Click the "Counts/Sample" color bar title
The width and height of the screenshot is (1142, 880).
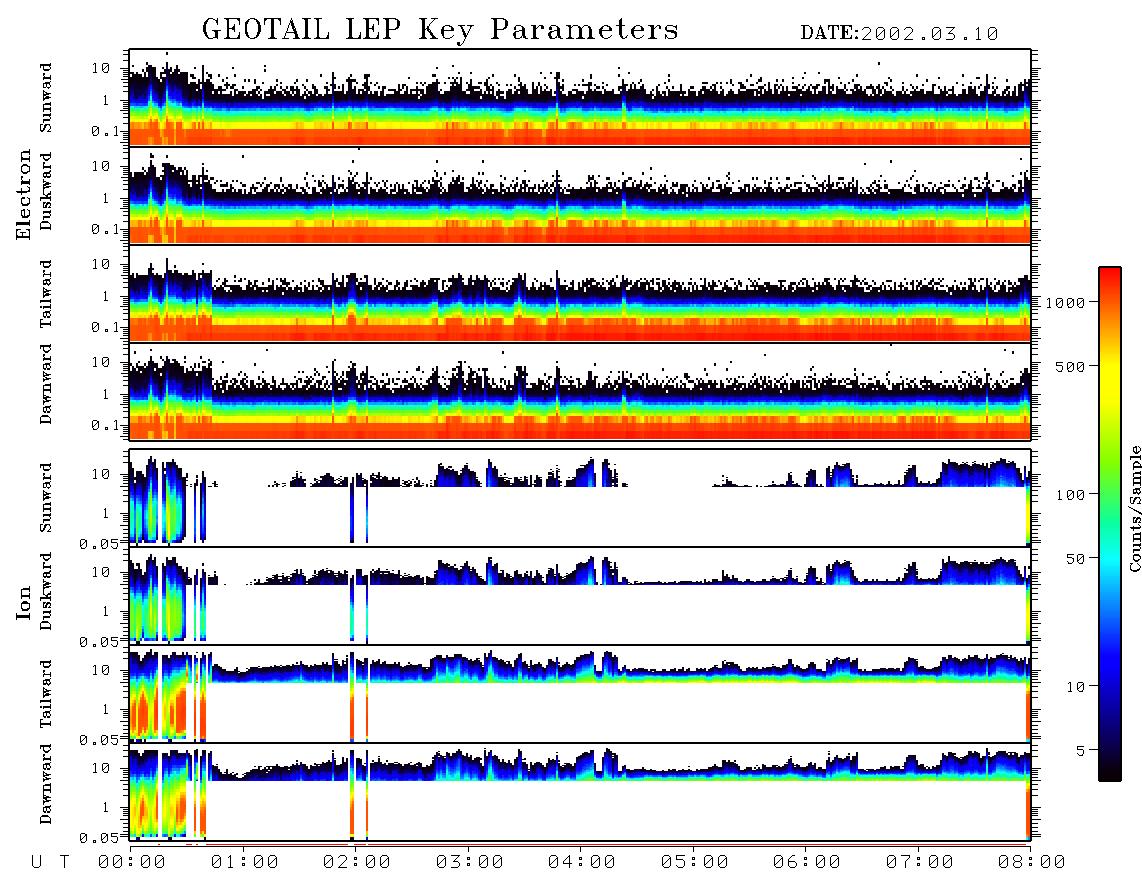pyautogui.click(x=1134, y=508)
